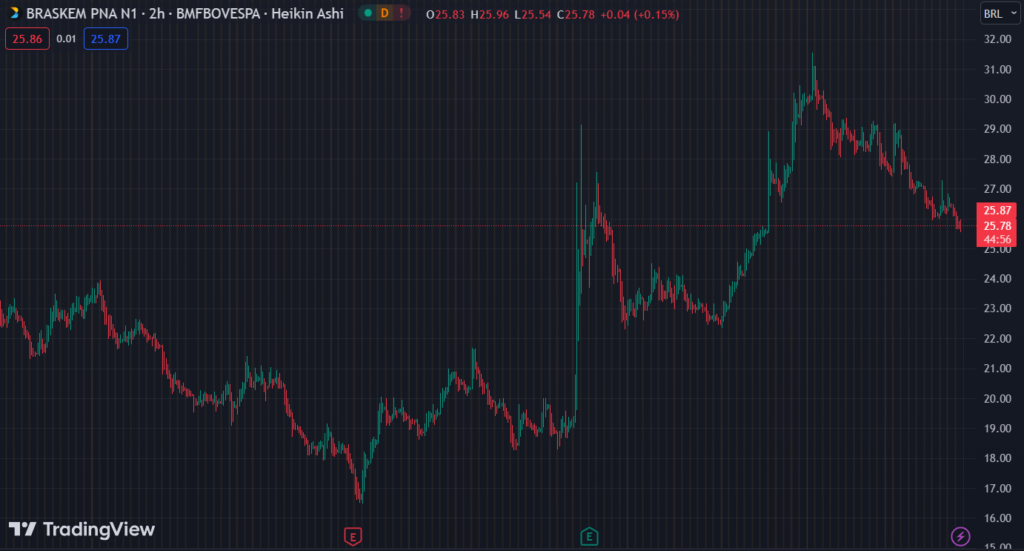Click the 17.00 price scale label
This screenshot has height=551, width=1024.
tap(997, 488)
